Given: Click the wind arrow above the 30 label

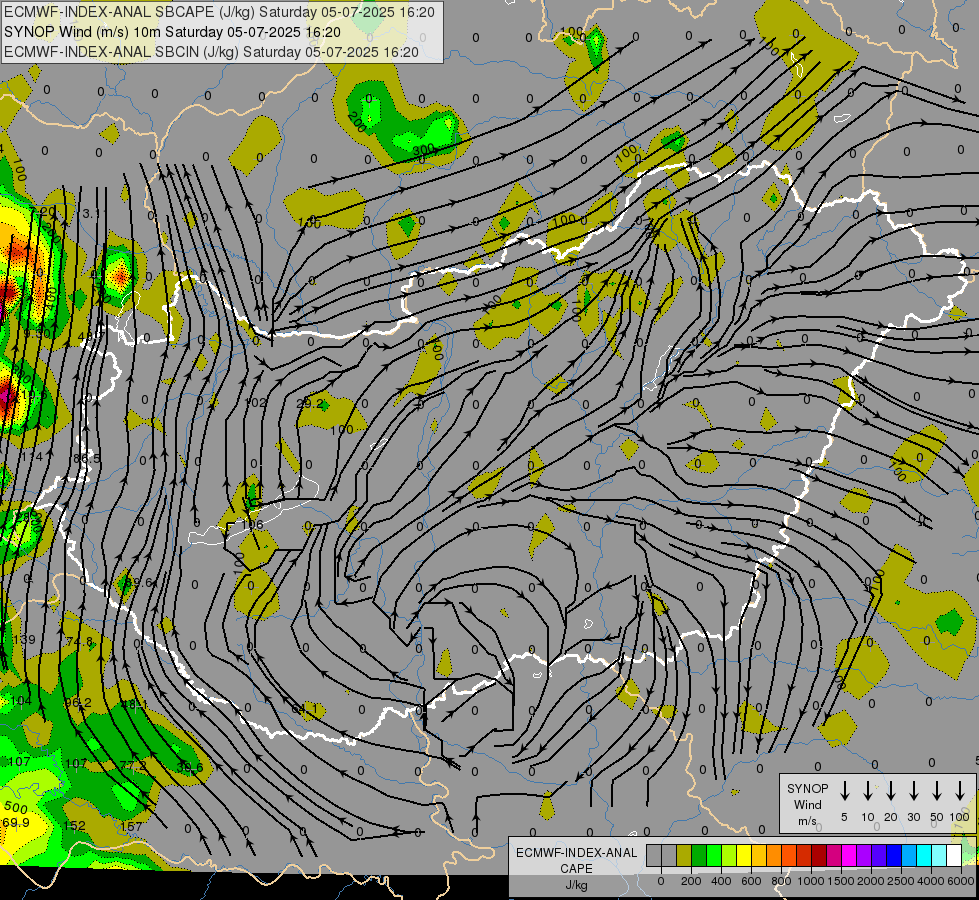Looking at the screenshot, I should point(913,791).
